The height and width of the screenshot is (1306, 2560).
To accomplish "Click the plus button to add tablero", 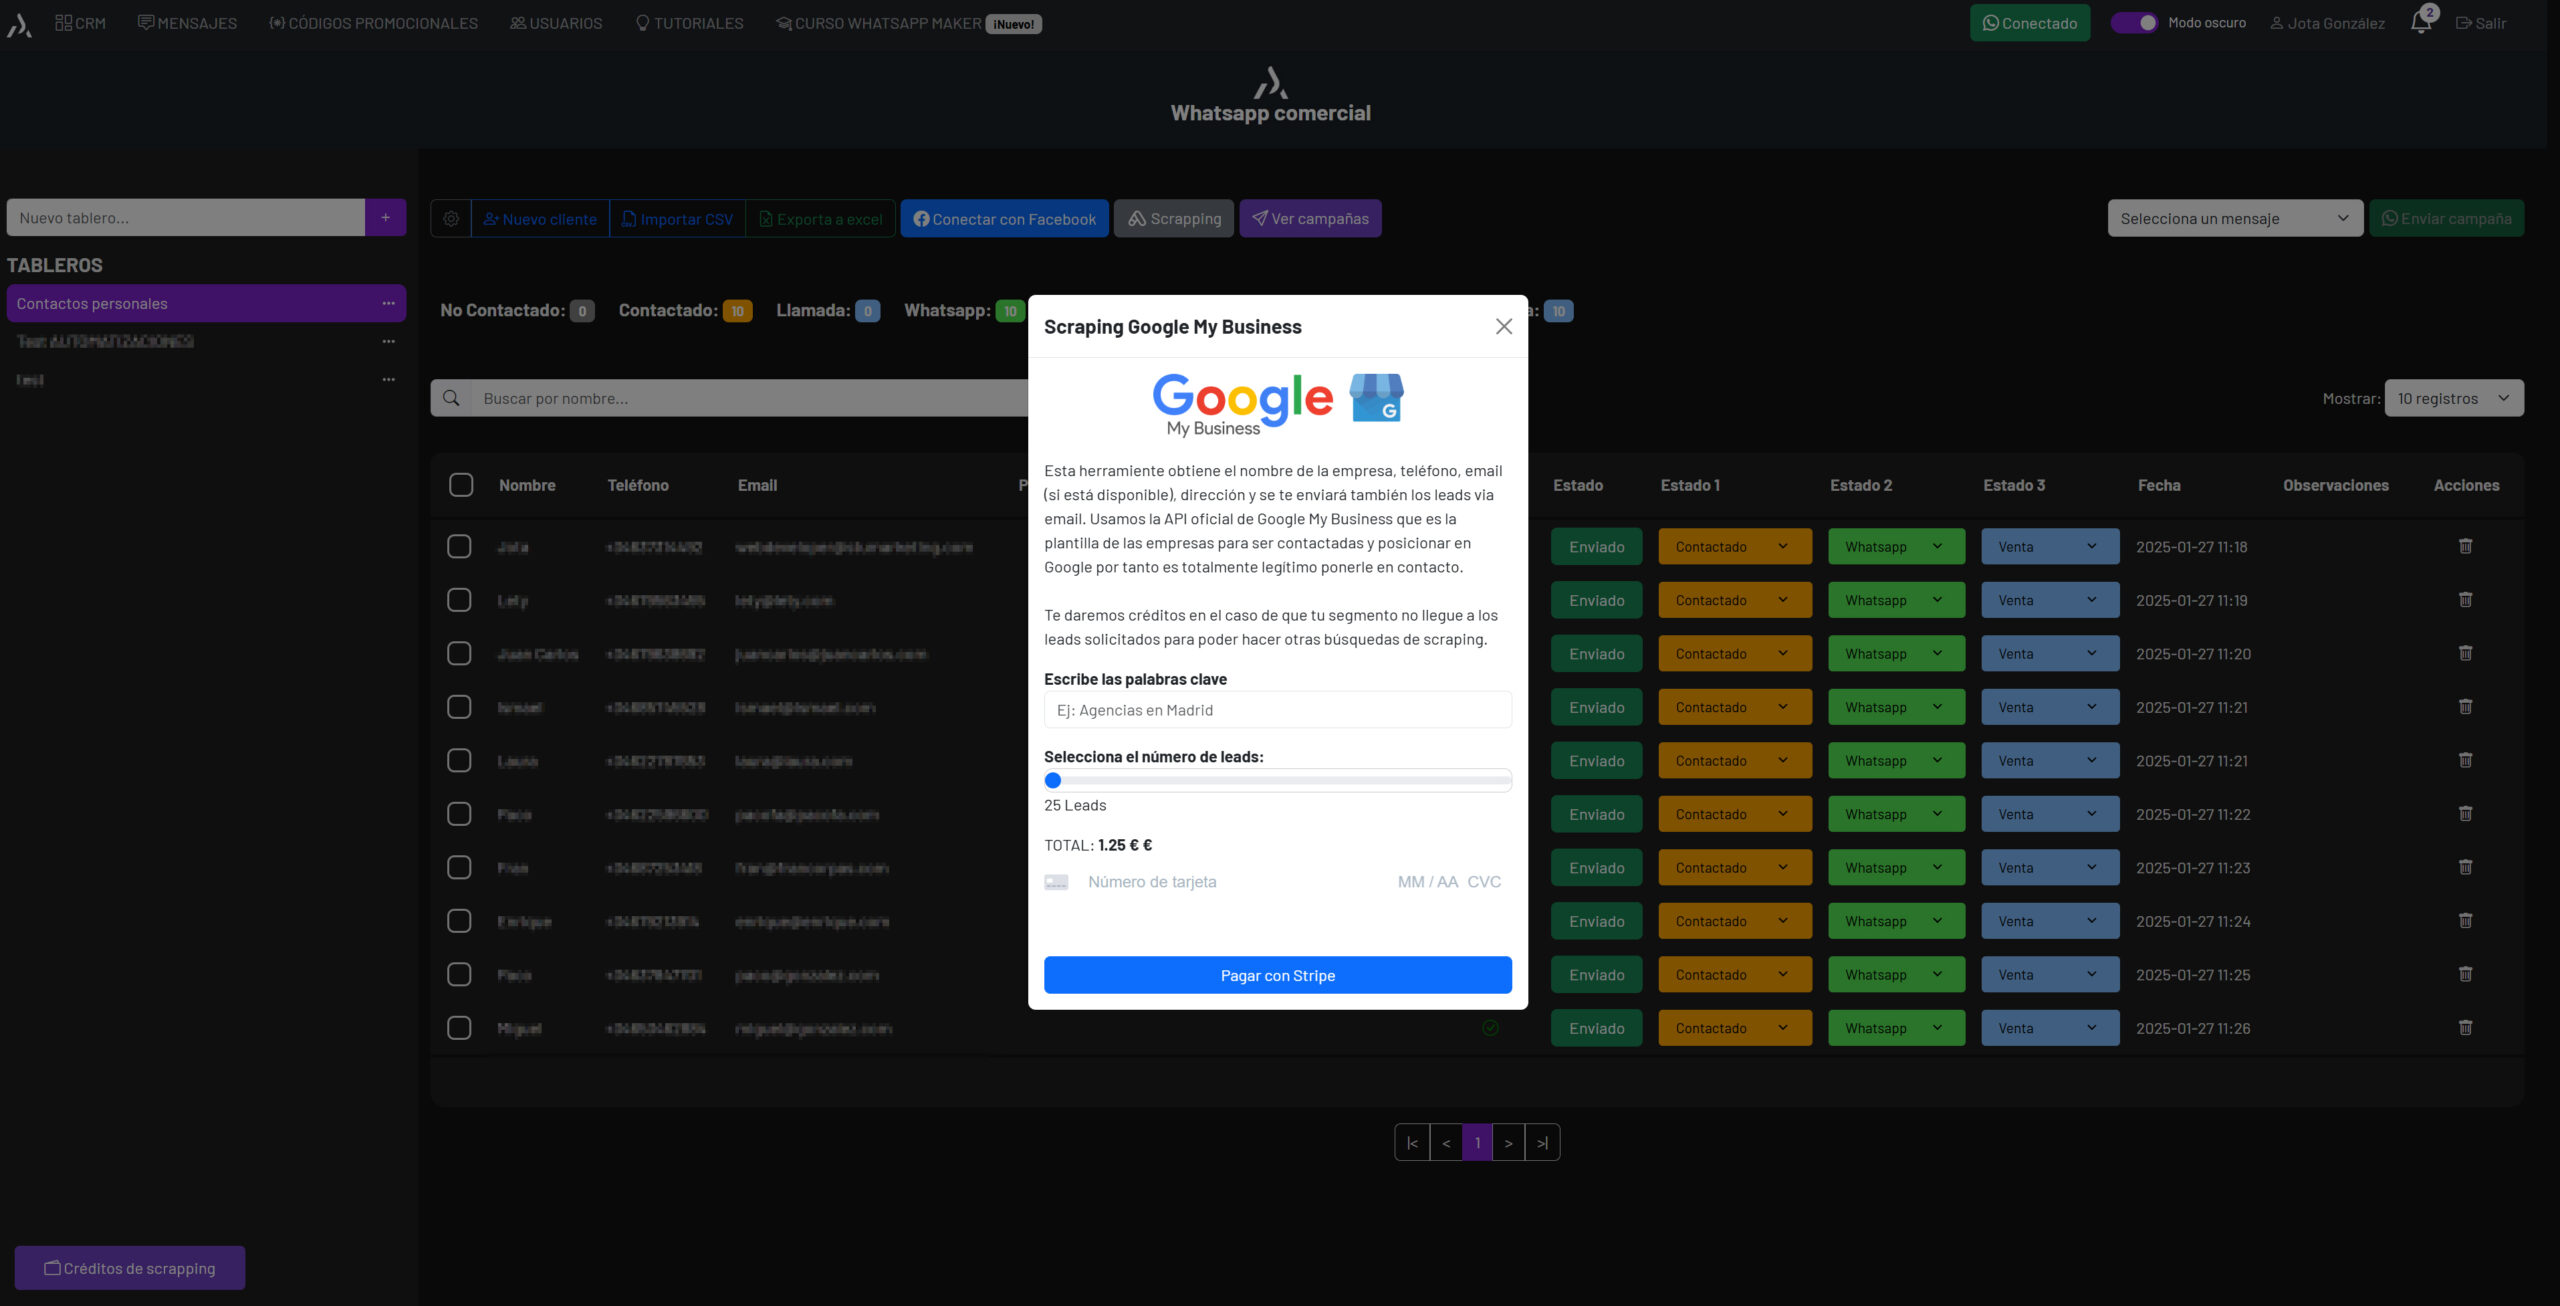I will coord(385,218).
